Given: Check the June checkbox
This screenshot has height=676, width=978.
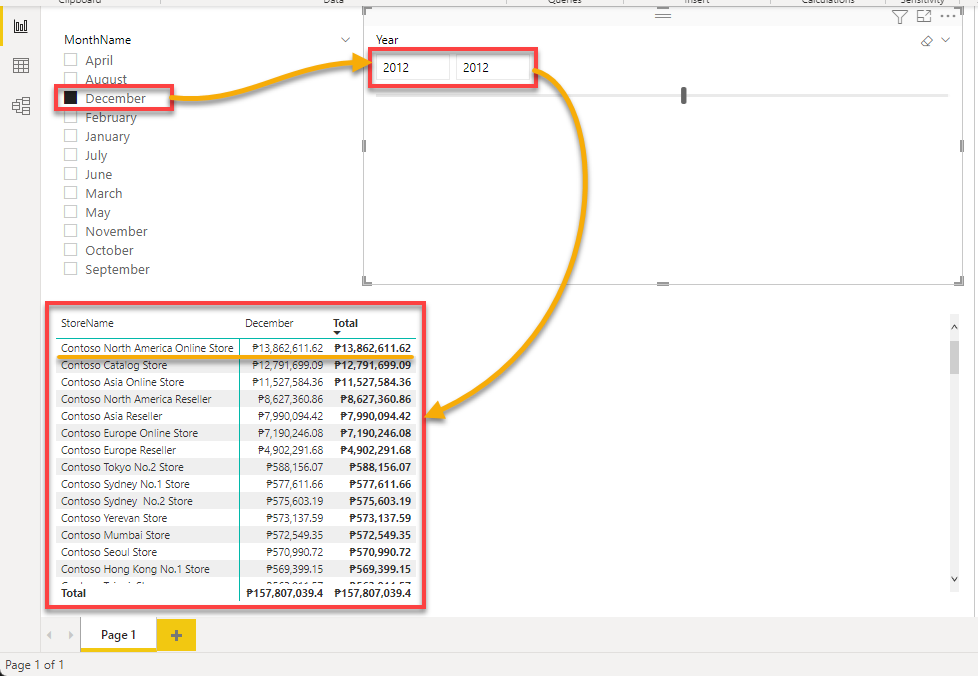Looking at the screenshot, I should (70, 174).
